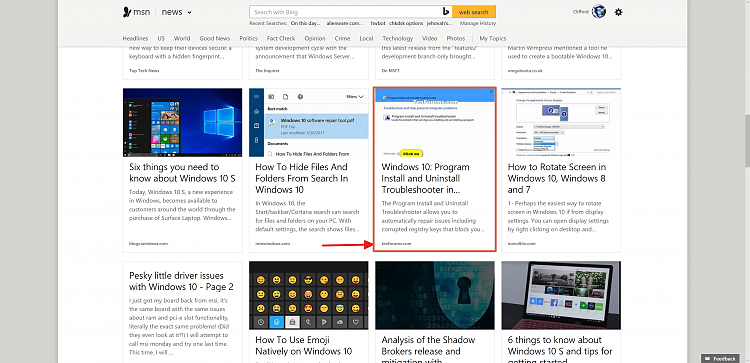This screenshot has height=363, width=750.
Task: Go to the My Topics tab
Action: coord(493,38)
